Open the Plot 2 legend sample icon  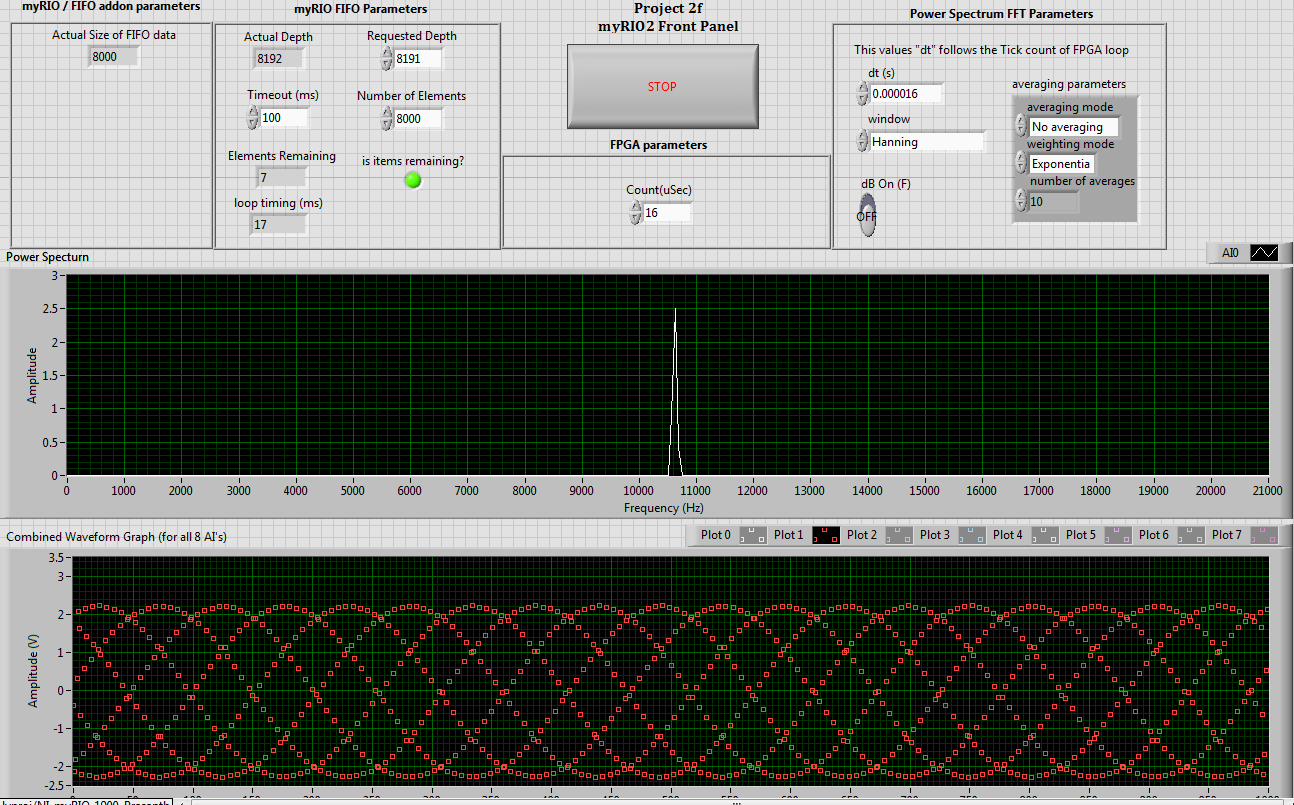click(x=899, y=535)
